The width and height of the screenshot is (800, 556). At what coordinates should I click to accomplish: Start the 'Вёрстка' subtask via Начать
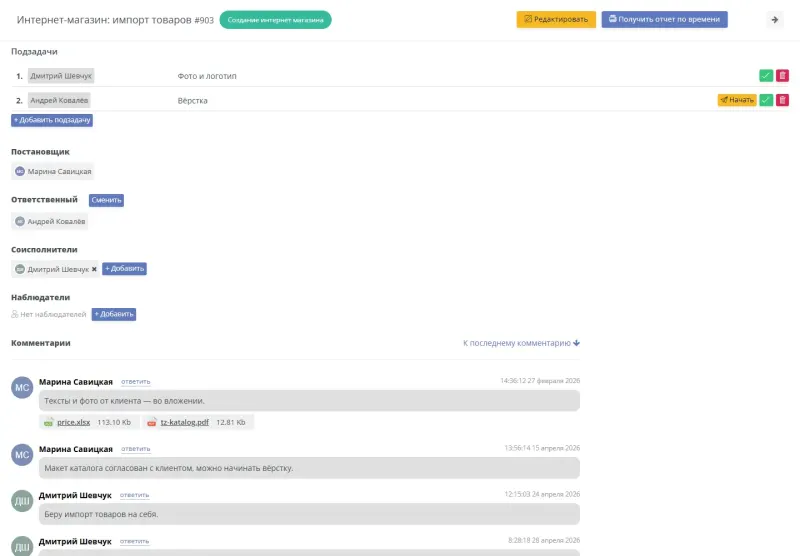737,100
